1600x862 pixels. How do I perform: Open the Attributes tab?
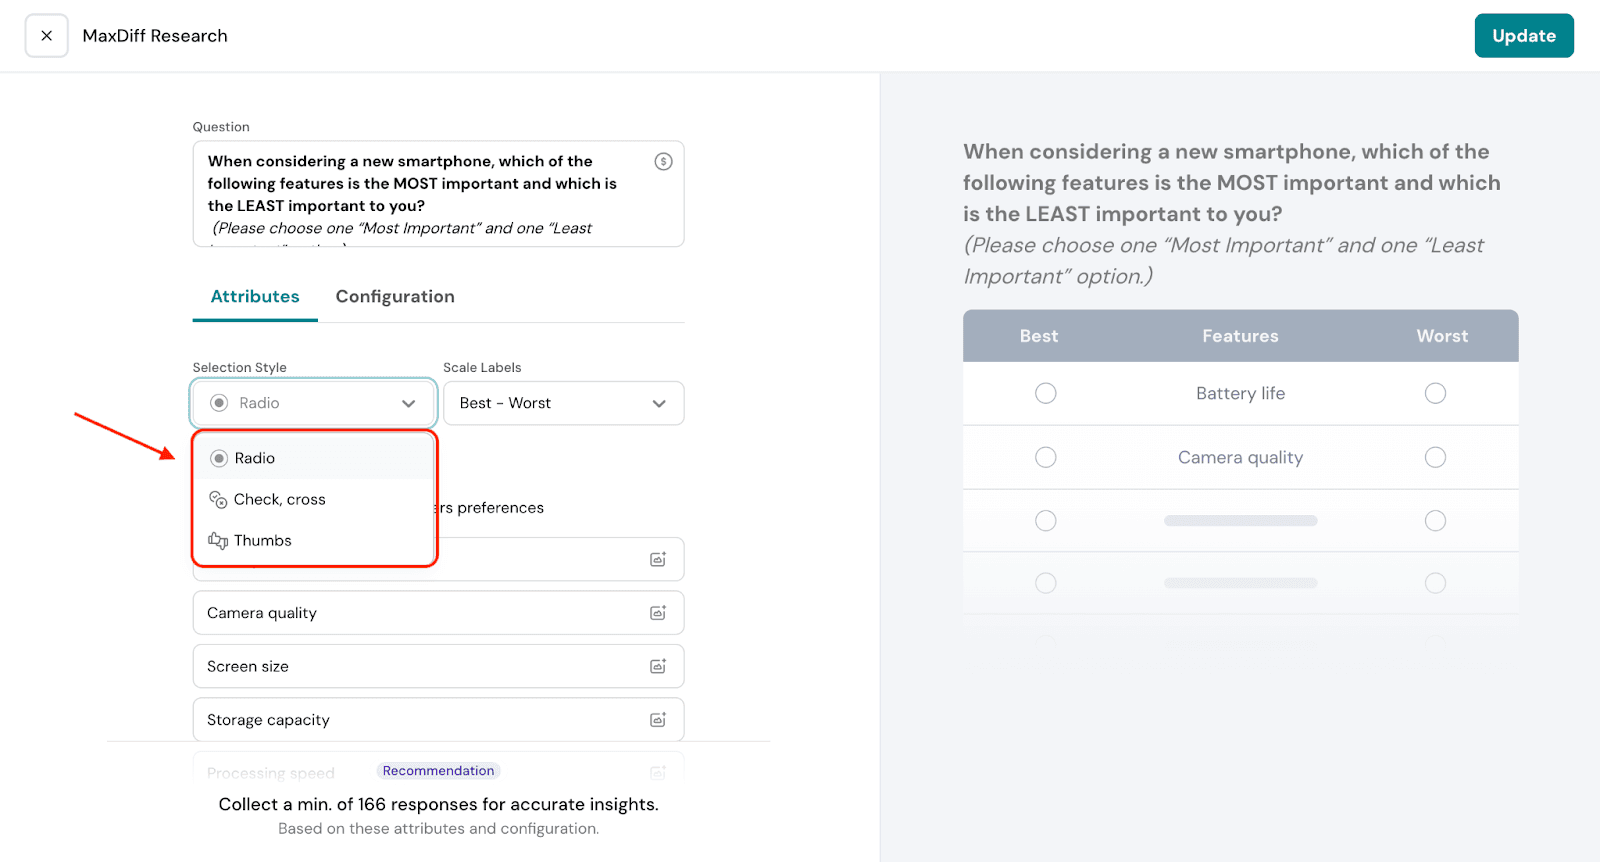pyautogui.click(x=255, y=297)
